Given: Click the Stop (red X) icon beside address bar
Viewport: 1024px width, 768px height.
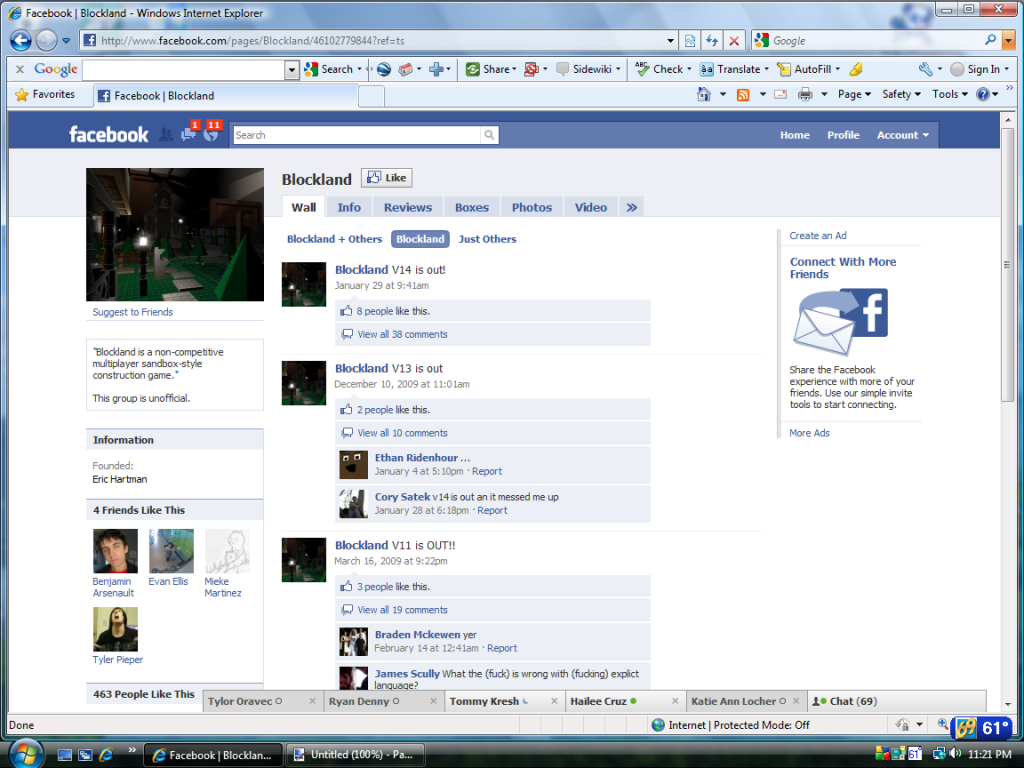Looking at the screenshot, I should 734,40.
